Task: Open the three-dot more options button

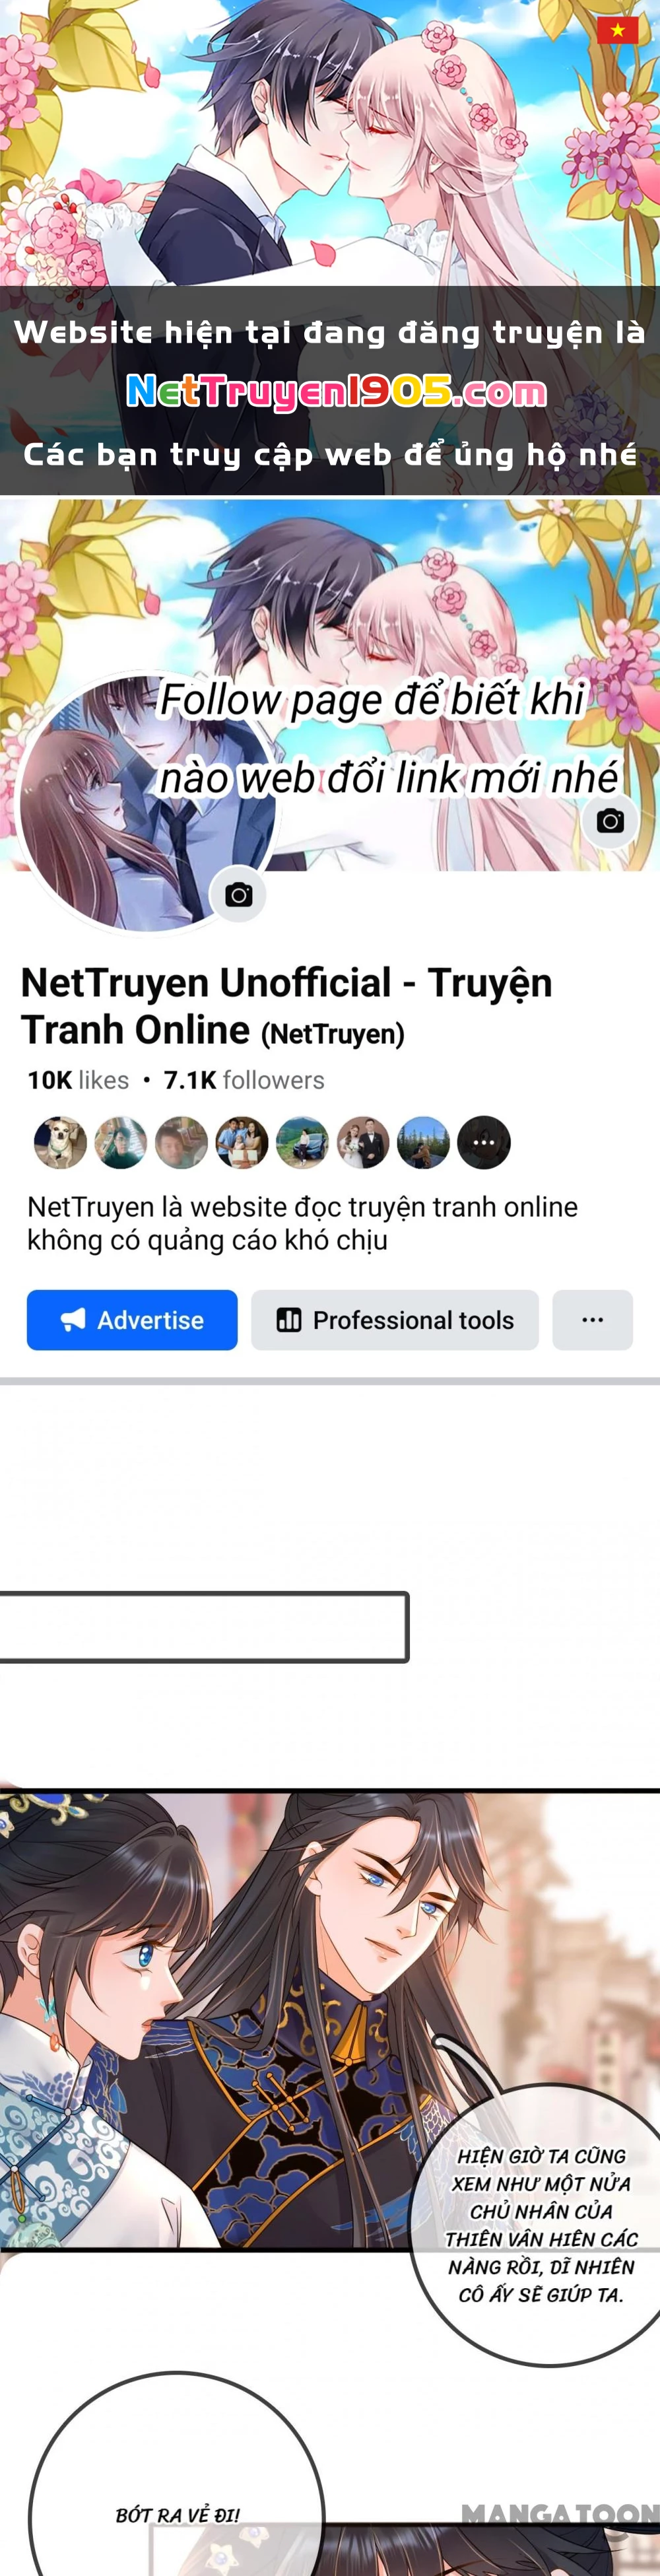Action: pyautogui.click(x=593, y=1320)
